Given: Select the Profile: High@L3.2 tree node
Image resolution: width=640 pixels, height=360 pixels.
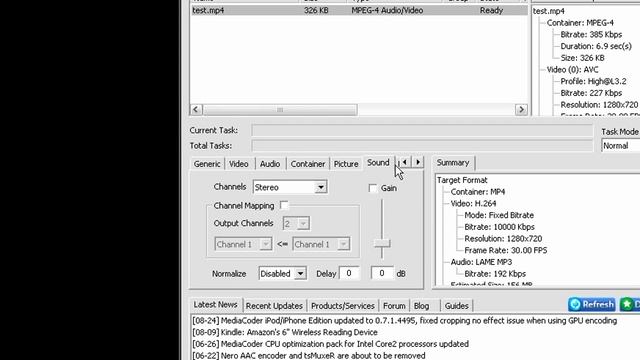Looking at the screenshot, I should click(x=593, y=81).
